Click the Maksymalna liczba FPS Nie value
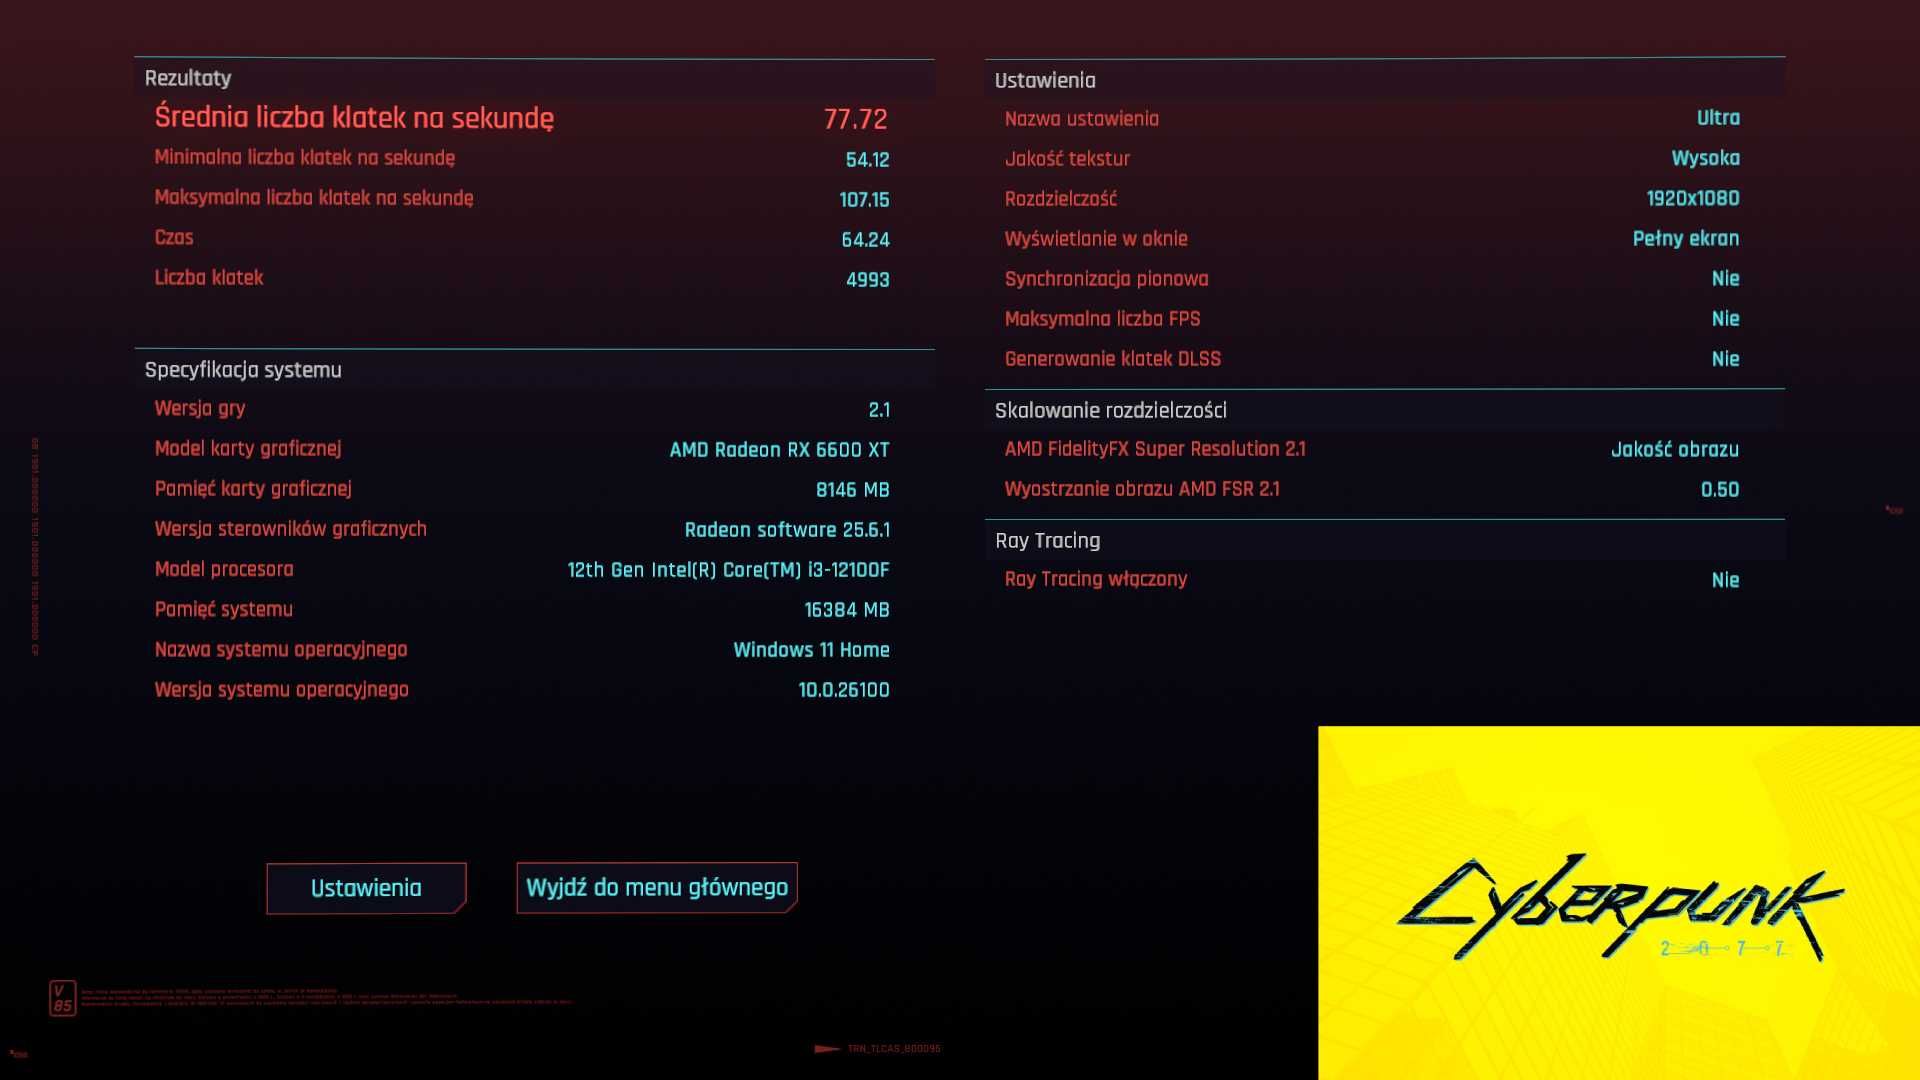The image size is (1920, 1080). tap(1725, 319)
